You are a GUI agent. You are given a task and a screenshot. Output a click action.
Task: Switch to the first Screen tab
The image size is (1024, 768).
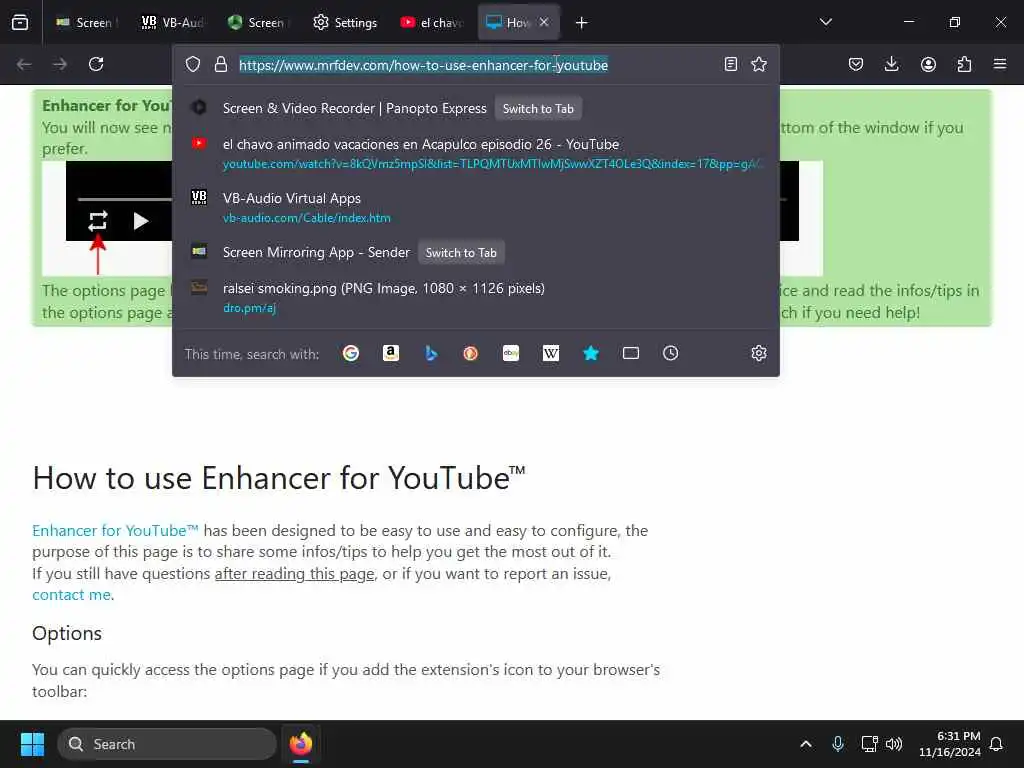pyautogui.click(x=86, y=22)
